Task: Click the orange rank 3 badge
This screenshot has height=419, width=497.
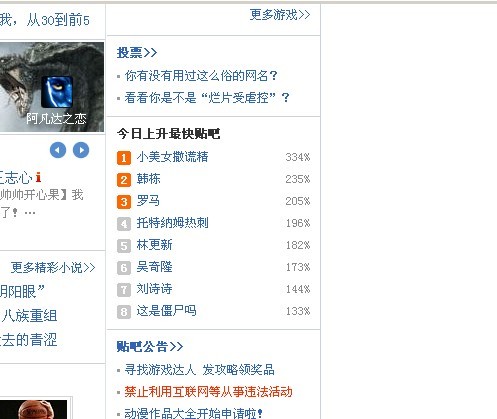Action: 124,202
